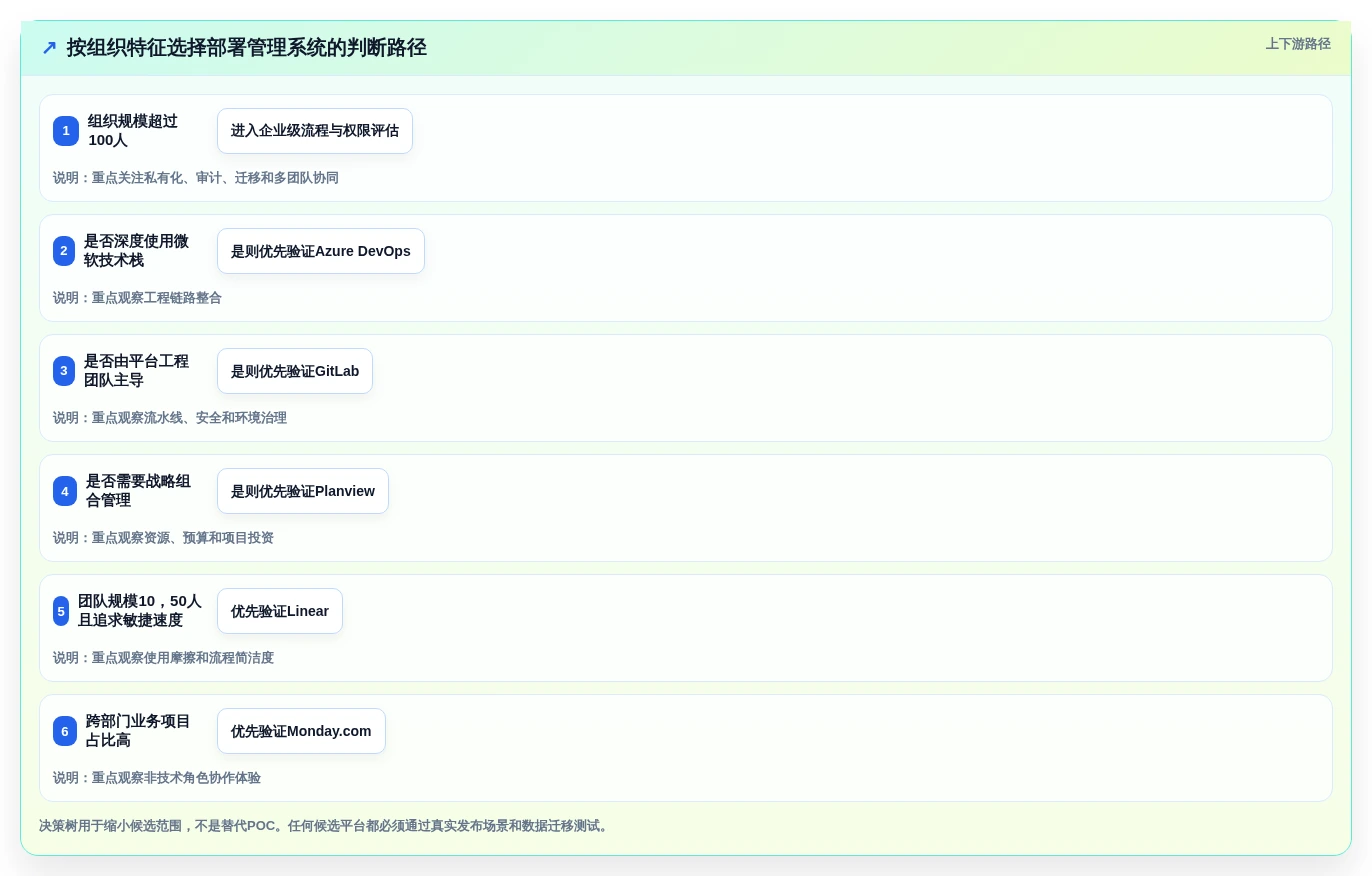
Task: Select the 是则优先验证GitLab outcome
Action: click(x=295, y=371)
